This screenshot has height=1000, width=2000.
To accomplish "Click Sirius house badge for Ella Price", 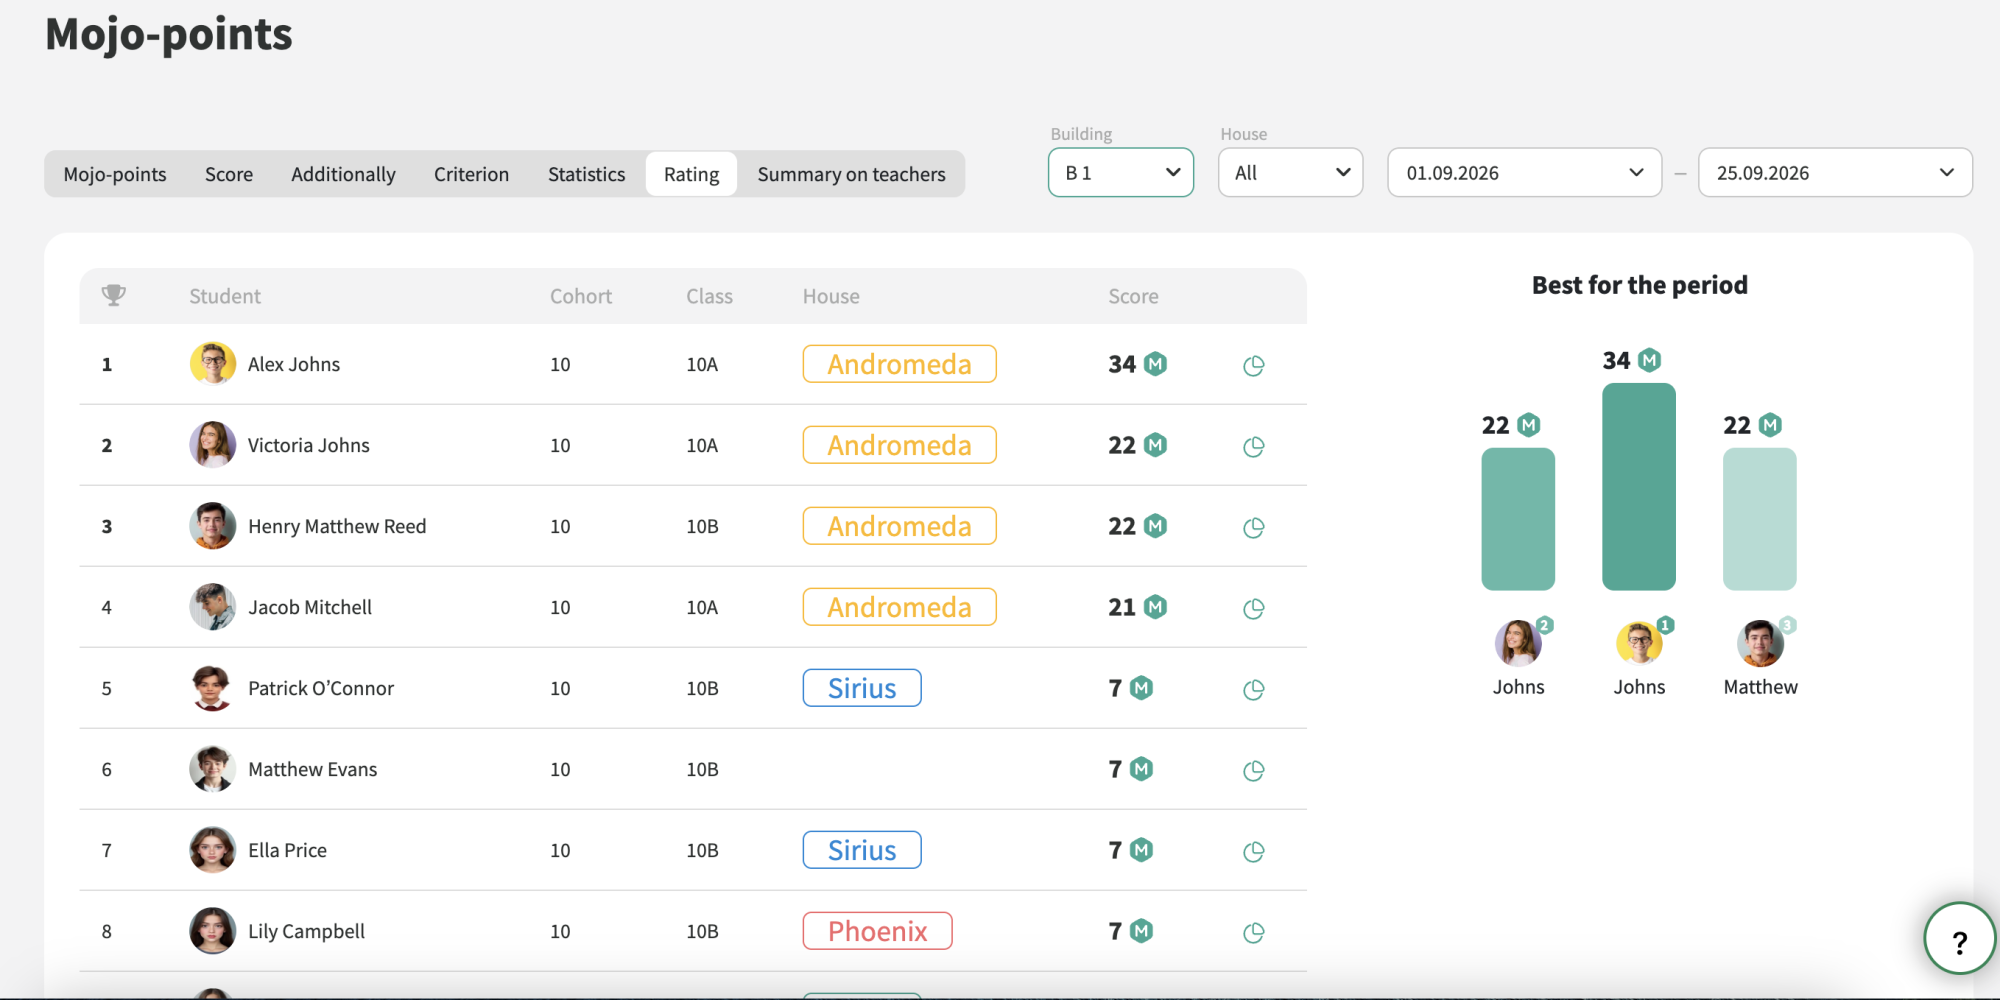I will 862,850.
